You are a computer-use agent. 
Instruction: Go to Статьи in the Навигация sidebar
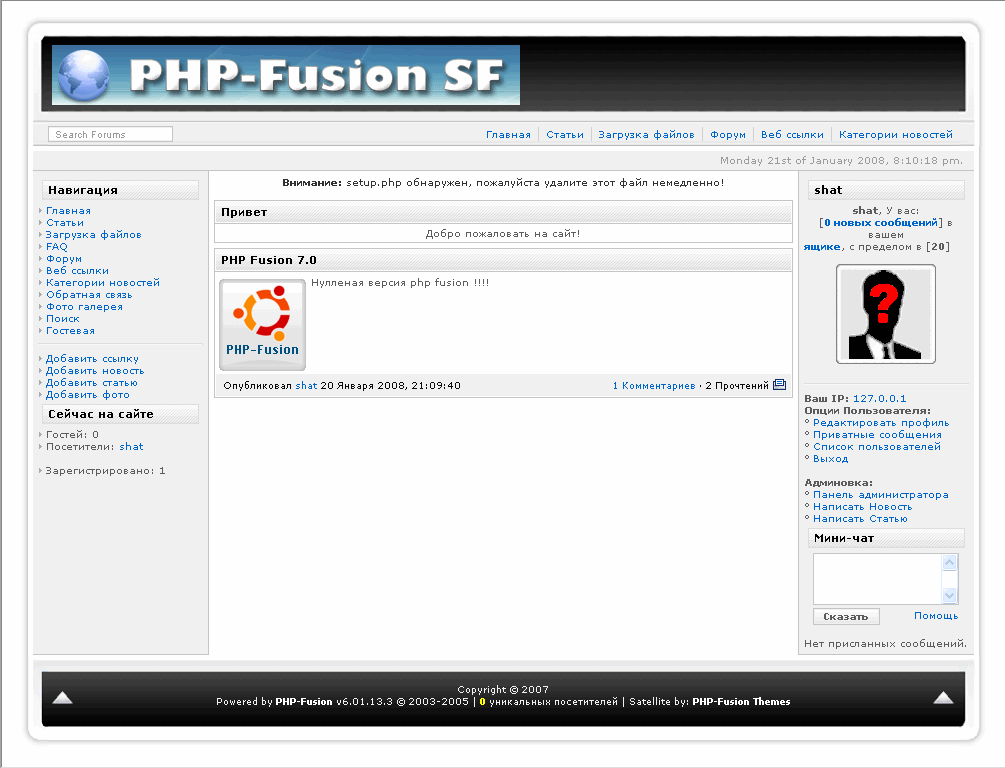65,223
